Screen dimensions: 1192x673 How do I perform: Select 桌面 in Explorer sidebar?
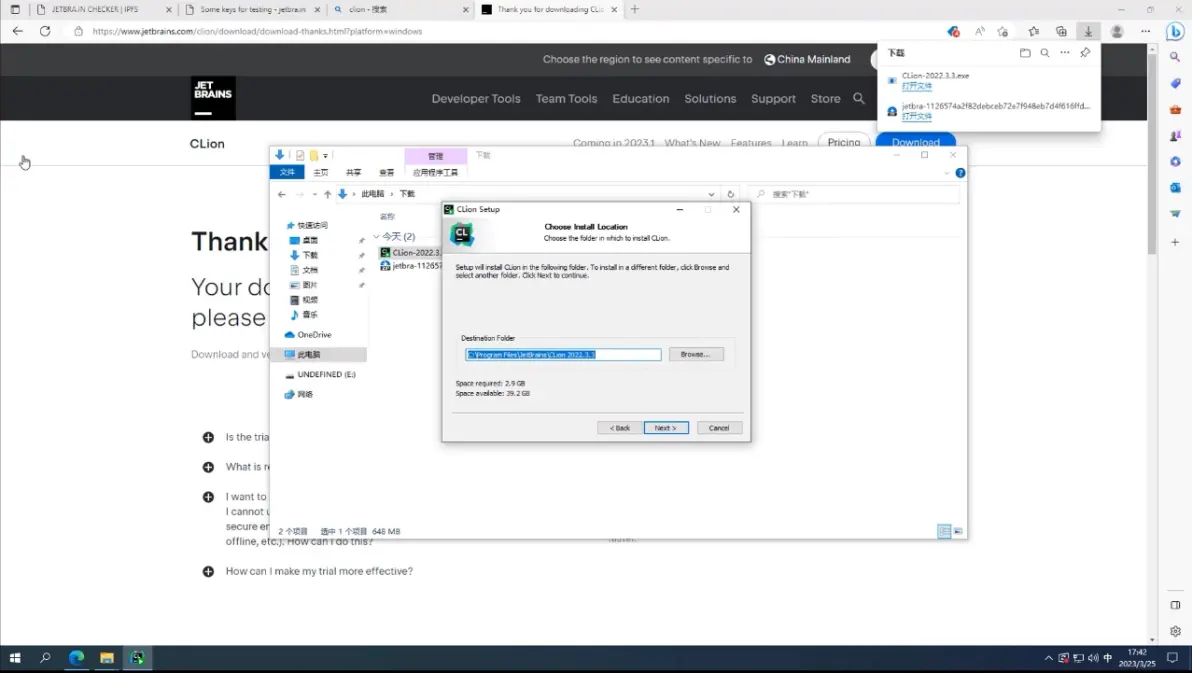pyautogui.click(x=310, y=240)
